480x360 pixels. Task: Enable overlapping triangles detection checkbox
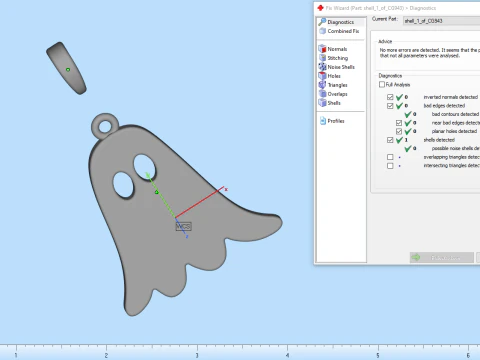point(390,157)
